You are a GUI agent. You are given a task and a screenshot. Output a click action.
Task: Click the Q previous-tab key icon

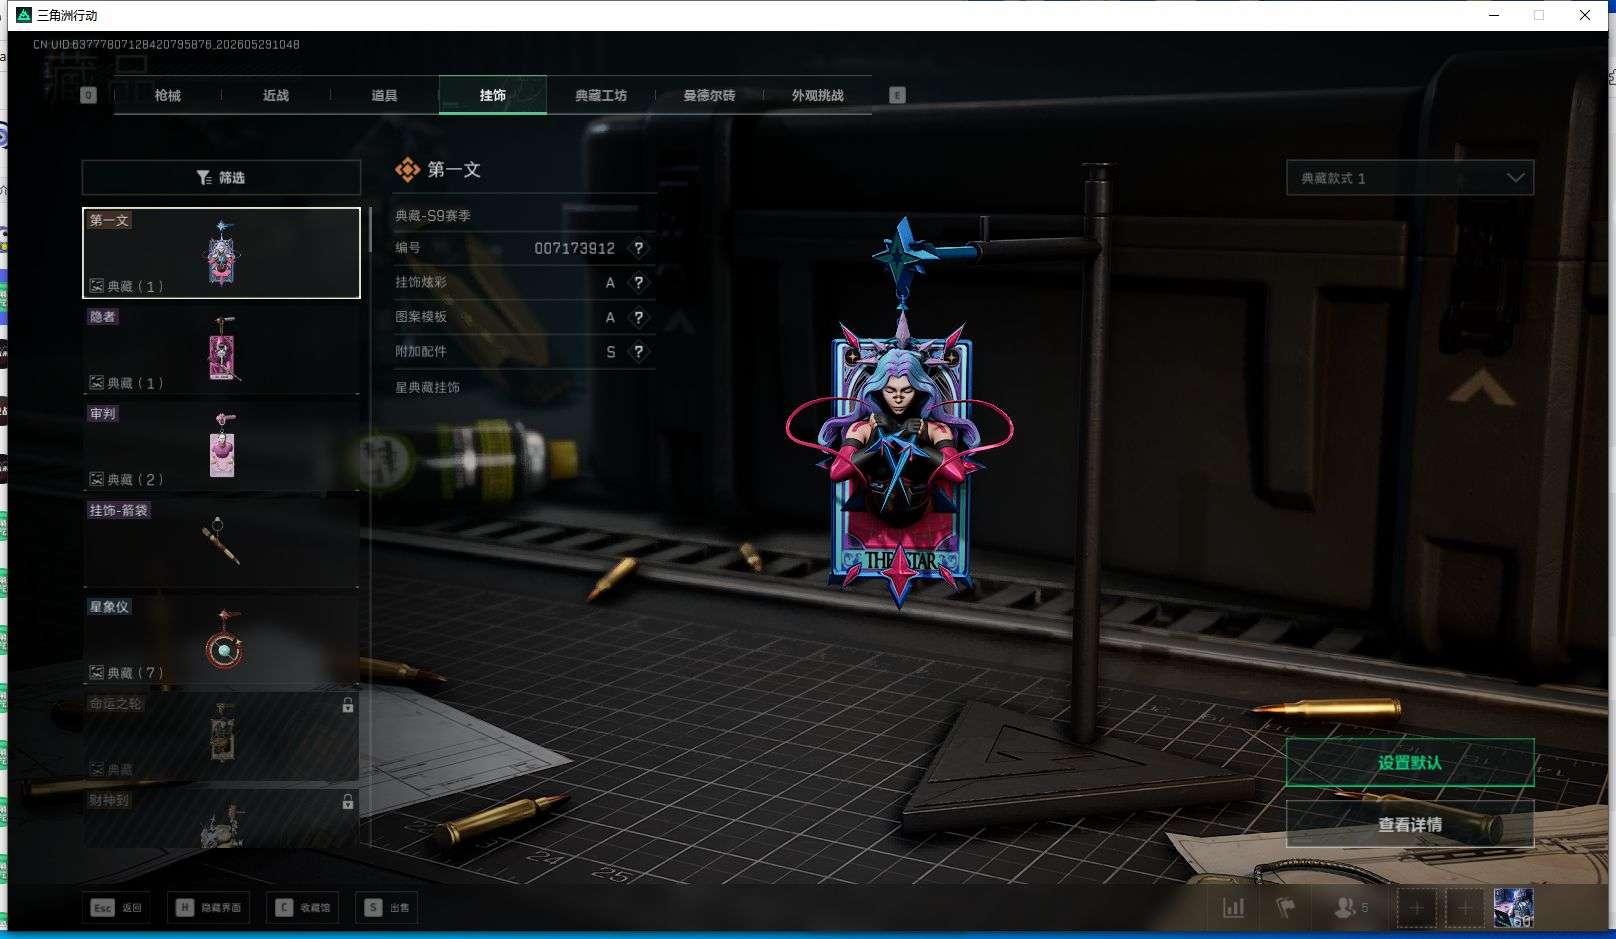(88, 95)
